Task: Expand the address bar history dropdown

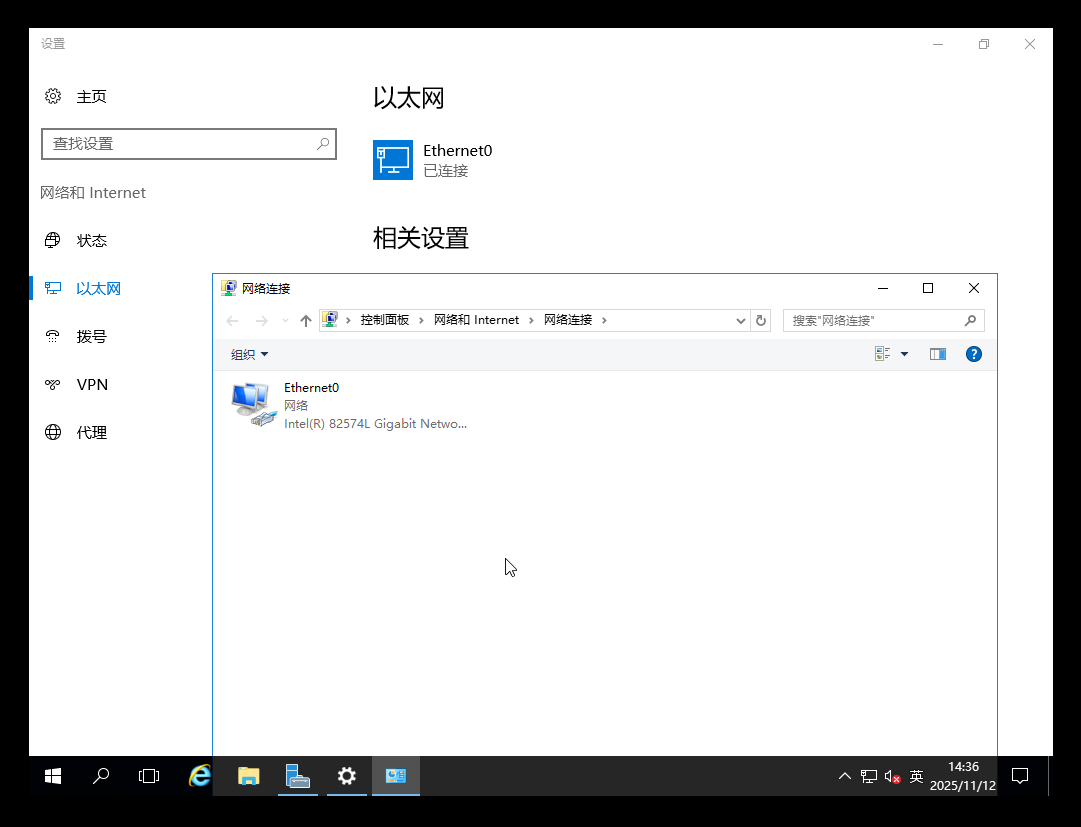Action: 740,320
